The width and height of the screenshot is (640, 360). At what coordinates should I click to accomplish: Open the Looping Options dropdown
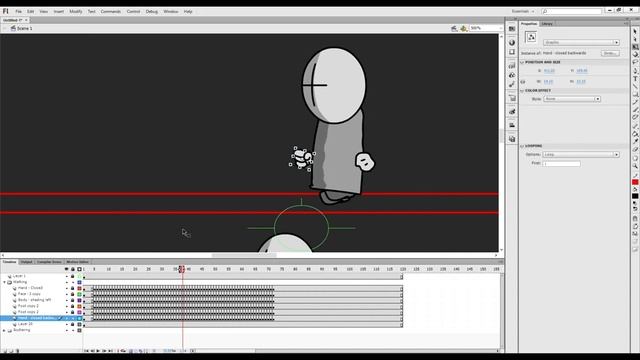(581, 155)
